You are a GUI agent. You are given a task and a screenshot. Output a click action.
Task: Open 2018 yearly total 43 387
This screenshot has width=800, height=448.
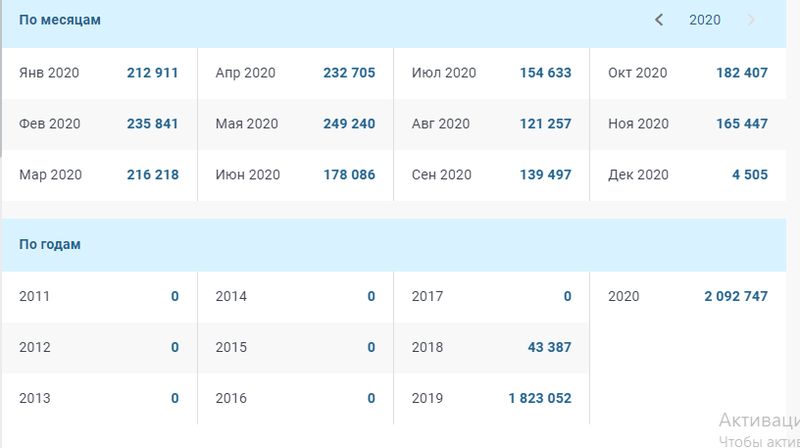(x=549, y=347)
